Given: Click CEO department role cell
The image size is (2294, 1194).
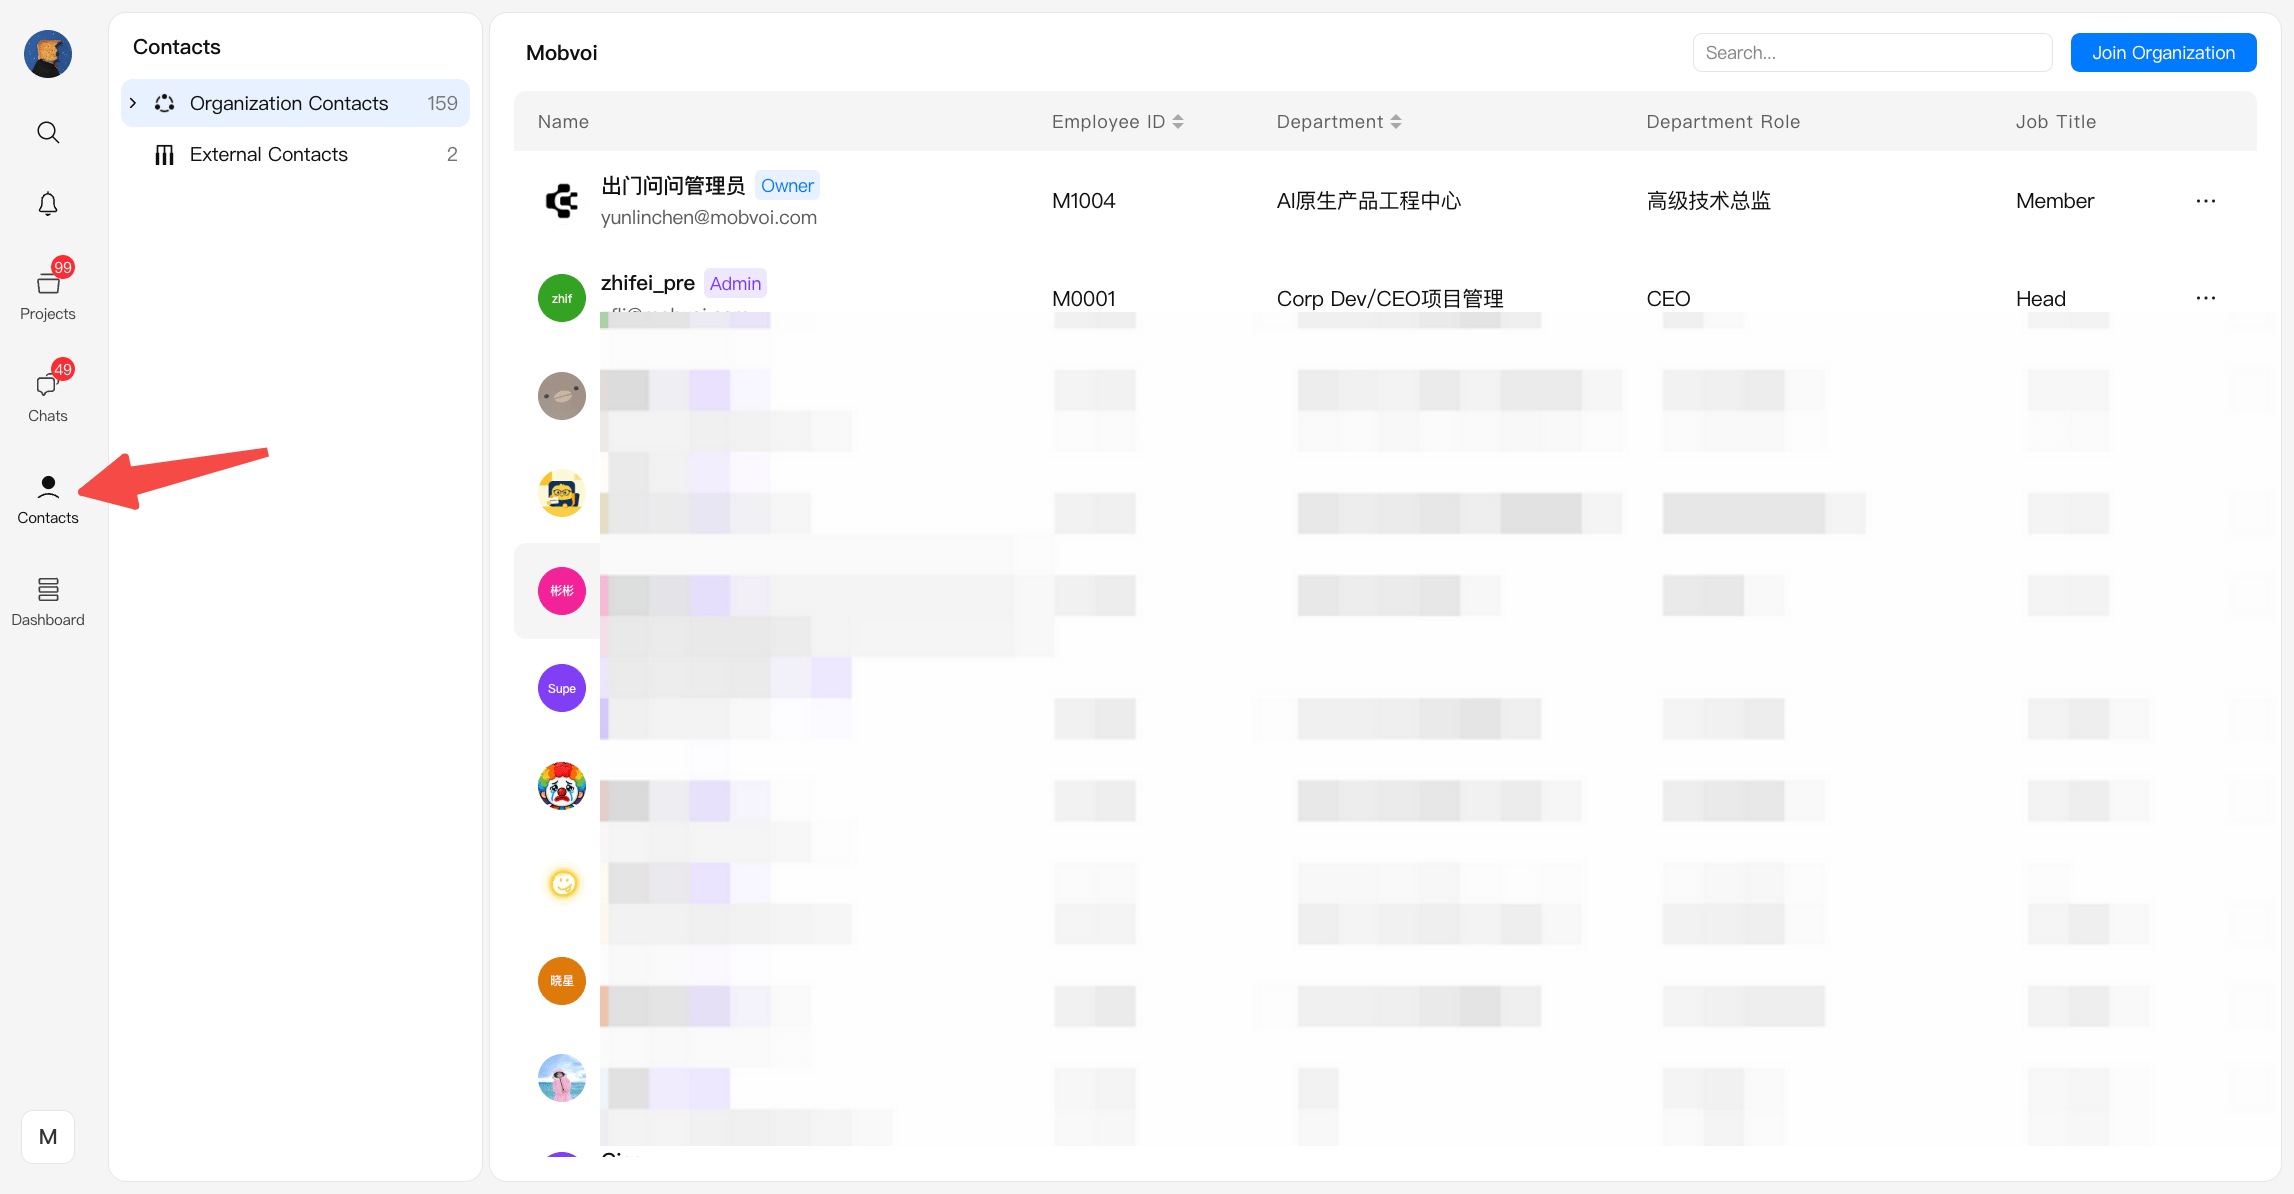Looking at the screenshot, I should click(x=1669, y=299).
